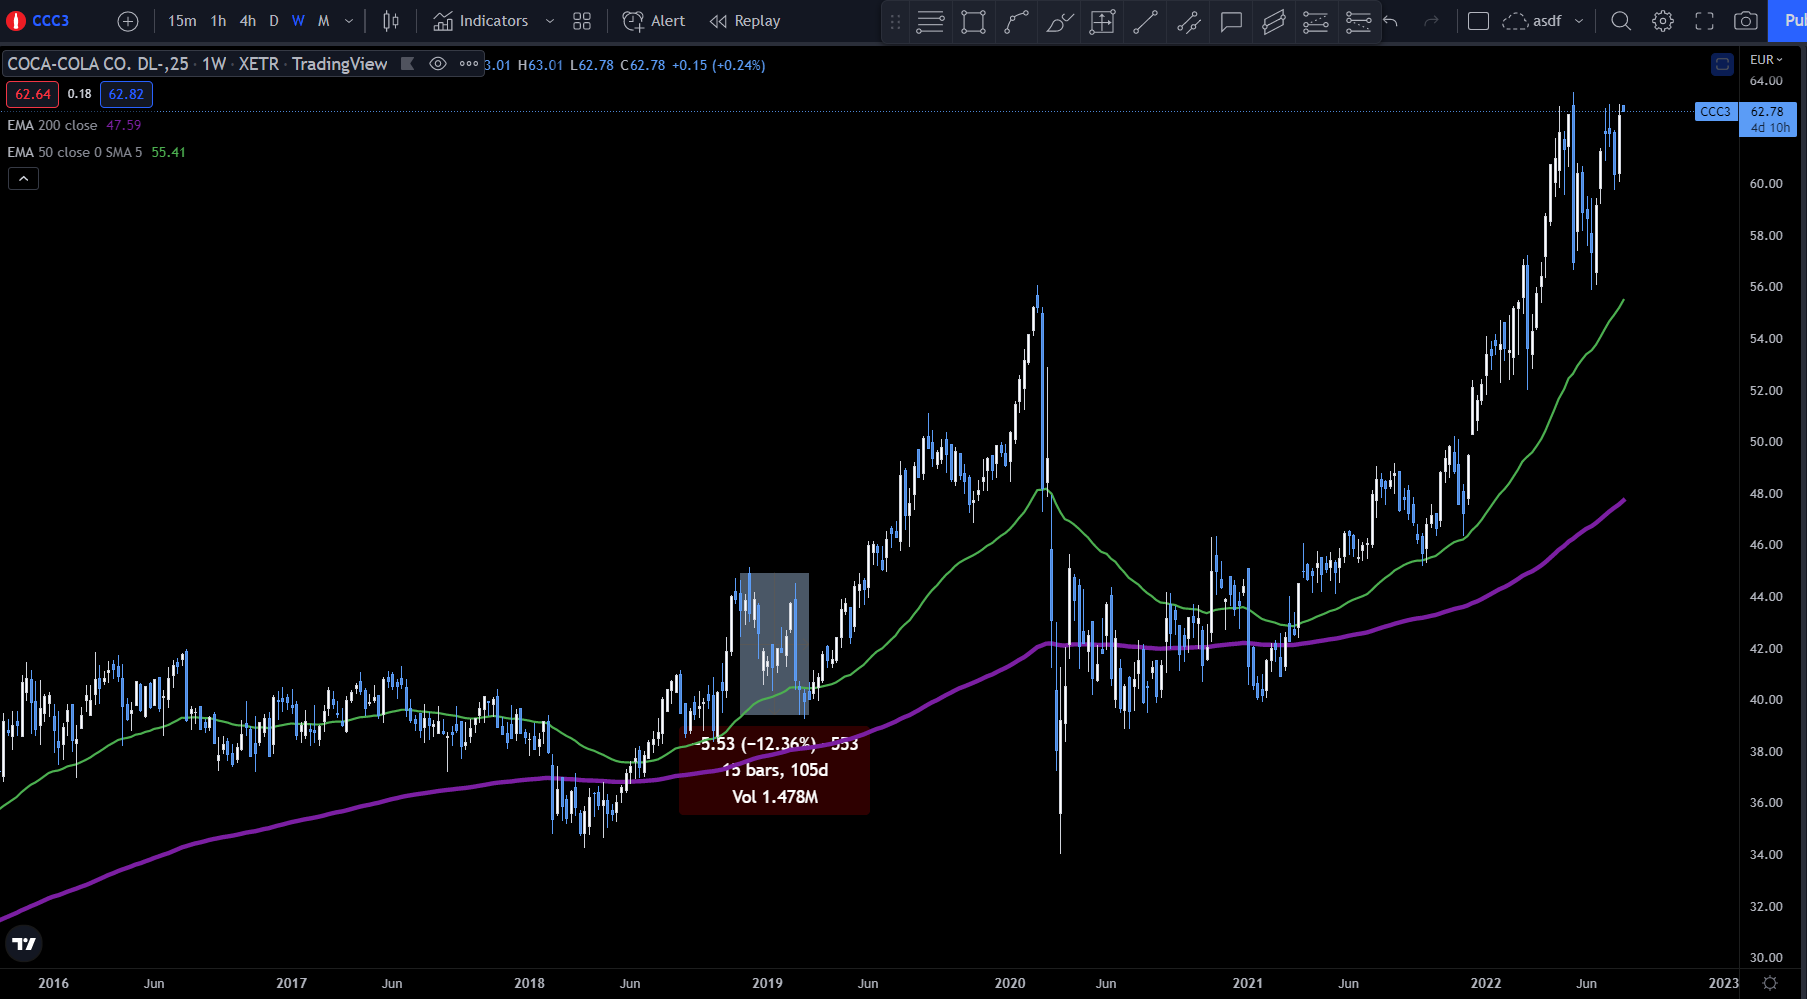
Task: Toggle symbol visibility eye icon
Action: point(438,64)
